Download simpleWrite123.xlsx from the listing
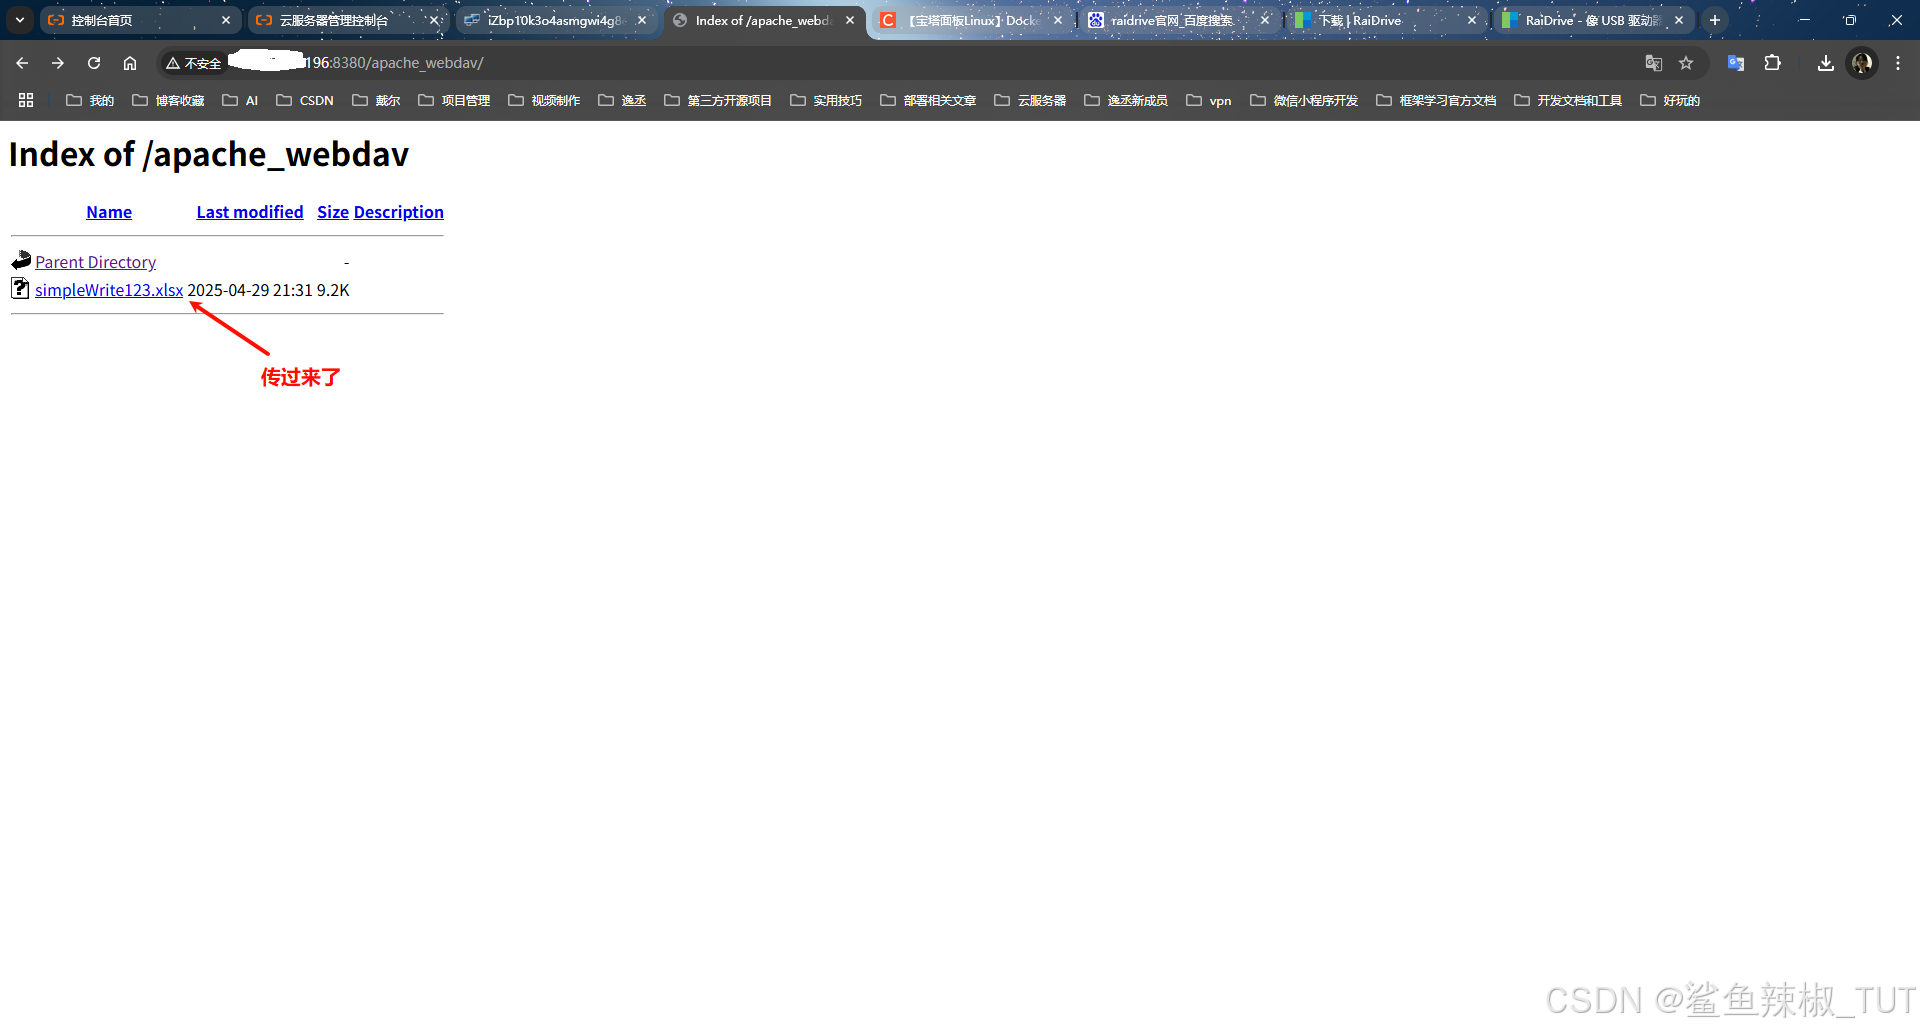 click(109, 290)
